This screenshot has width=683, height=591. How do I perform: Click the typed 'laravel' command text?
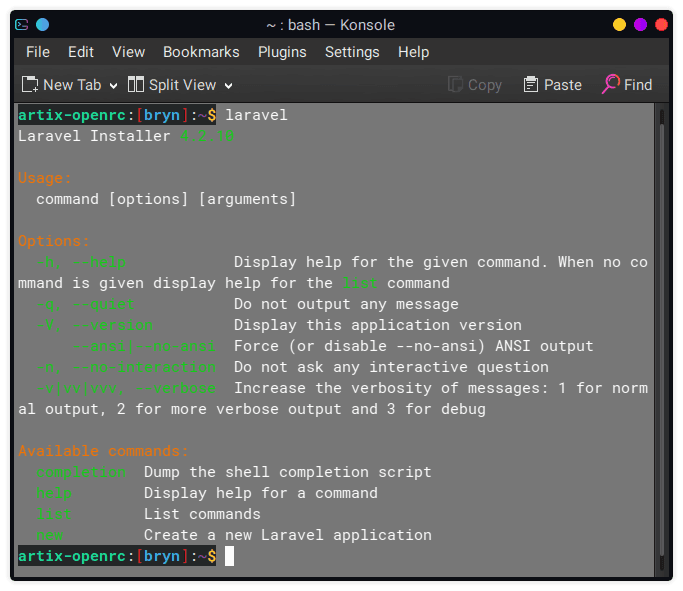pos(256,115)
